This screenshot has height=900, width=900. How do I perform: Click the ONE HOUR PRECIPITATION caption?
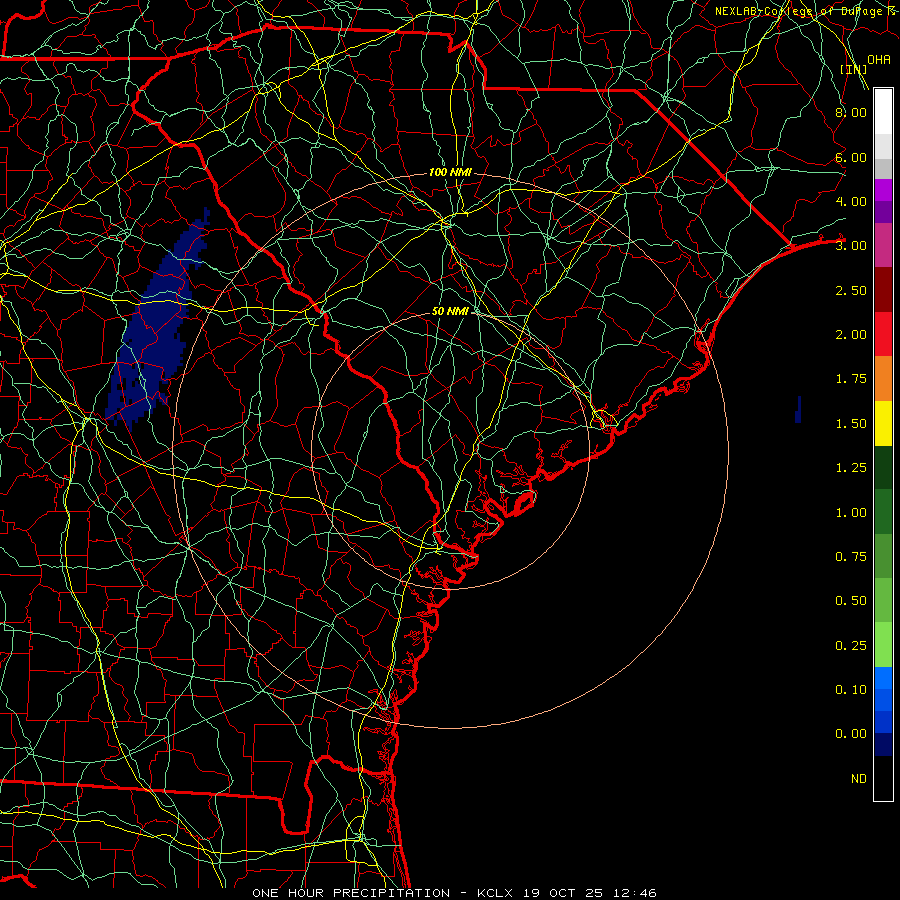pyautogui.click(x=351, y=893)
